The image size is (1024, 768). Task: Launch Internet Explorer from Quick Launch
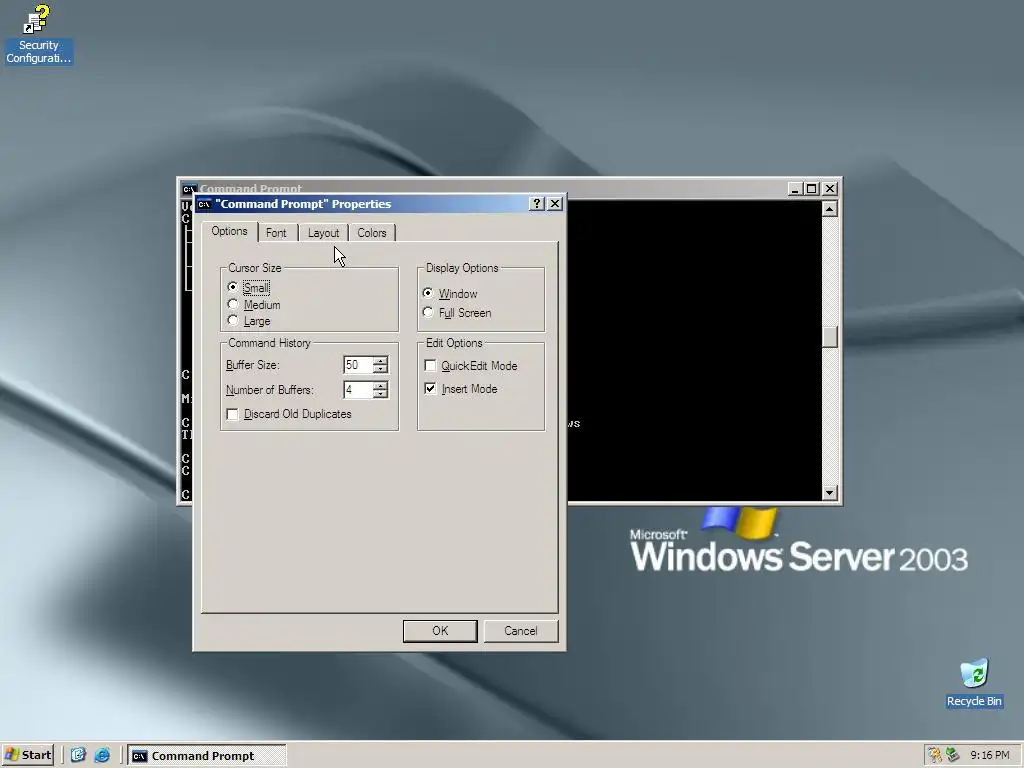102,756
